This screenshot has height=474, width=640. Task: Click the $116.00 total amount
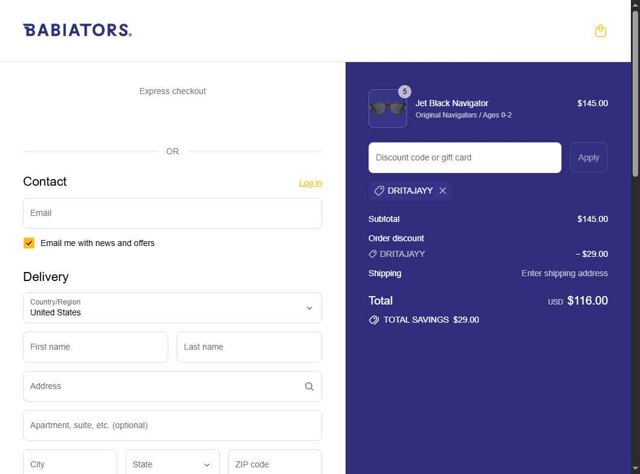tap(587, 301)
